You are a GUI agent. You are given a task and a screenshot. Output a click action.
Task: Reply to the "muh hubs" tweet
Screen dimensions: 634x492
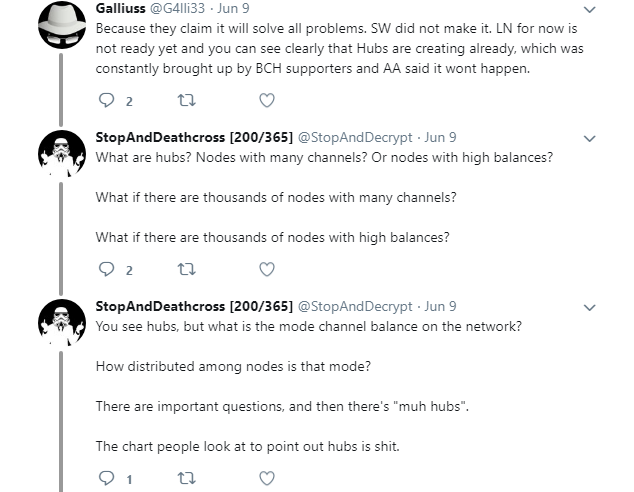point(109,479)
